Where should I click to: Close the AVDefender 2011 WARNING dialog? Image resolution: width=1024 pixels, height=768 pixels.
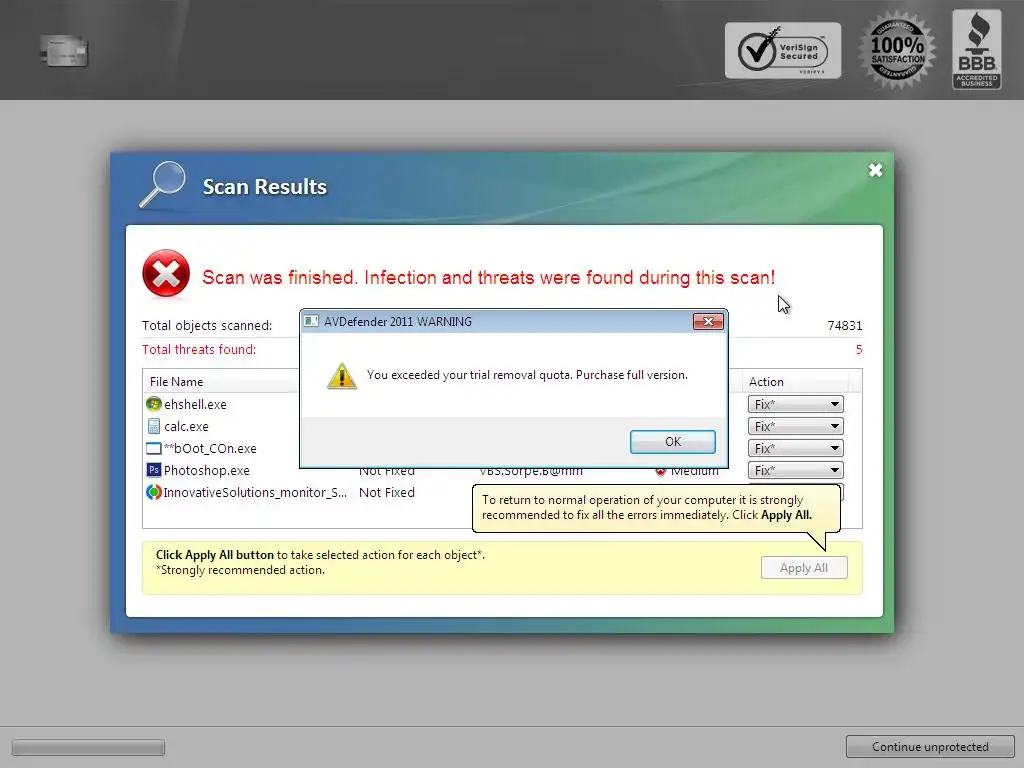[708, 321]
